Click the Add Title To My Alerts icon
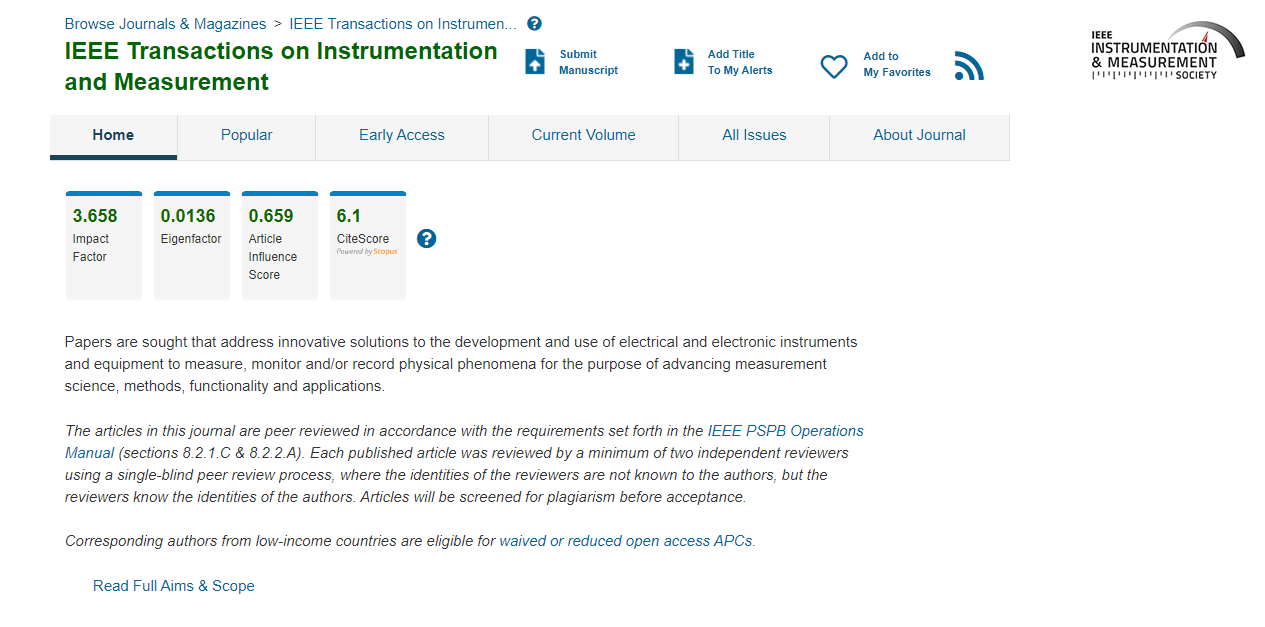This screenshot has width=1265, height=627. tap(684, 62)
